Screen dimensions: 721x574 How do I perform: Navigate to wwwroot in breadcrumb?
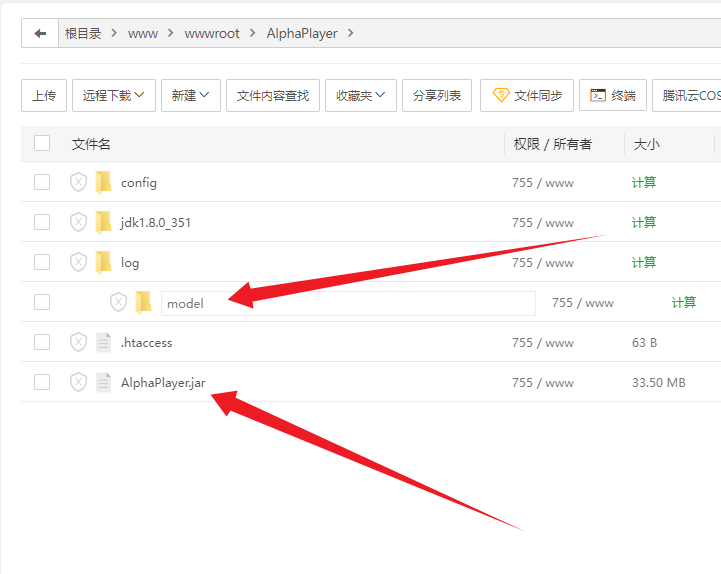tap(212, 34)
